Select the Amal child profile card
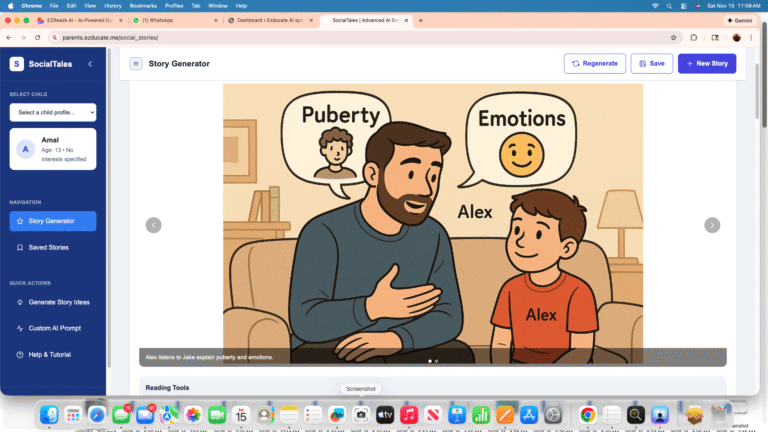This screenshot has height=432, width=768. coord(53,149)
